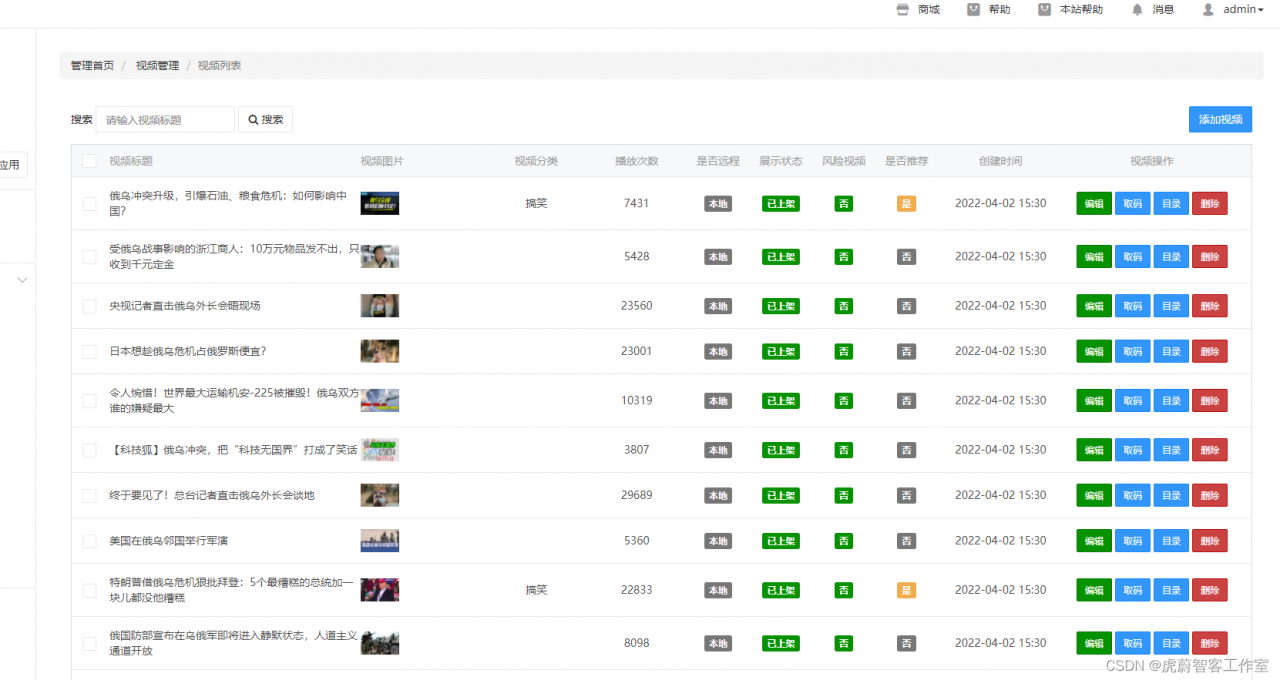Screen dimensions: 1280x680
Task: Check the row 日本想趁俄乌危机占俄罗斯便宜
Action: 90,351
